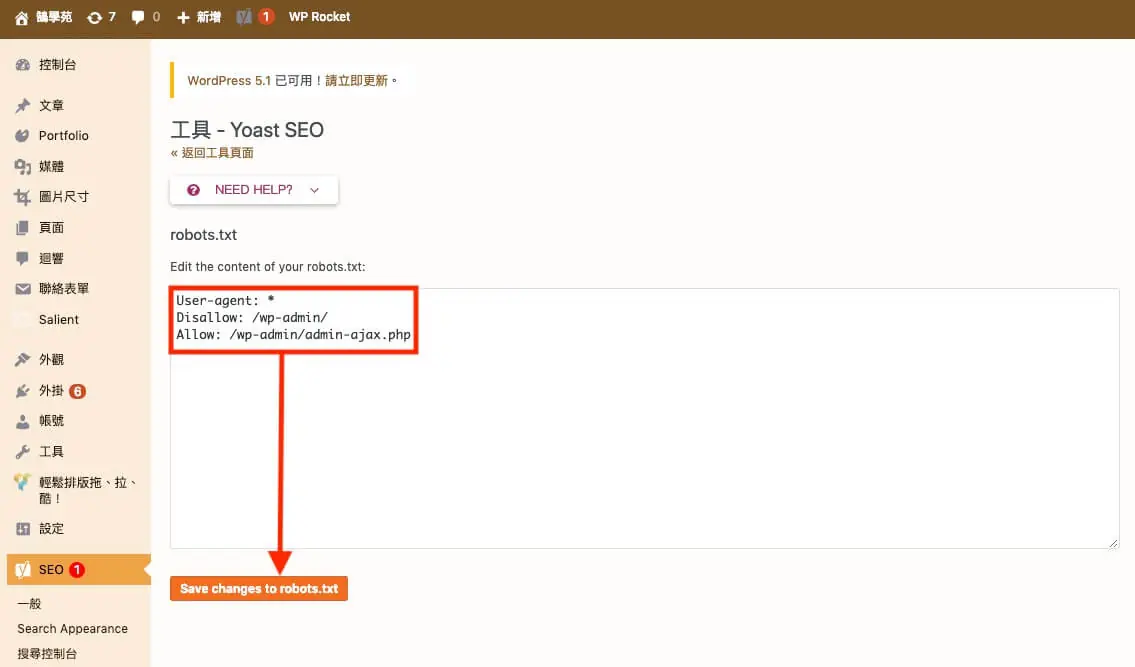Screen dimensions: 1135x667
Task: Click the NEED HELP chevron arrow
Action: click(x=314, y=190)
